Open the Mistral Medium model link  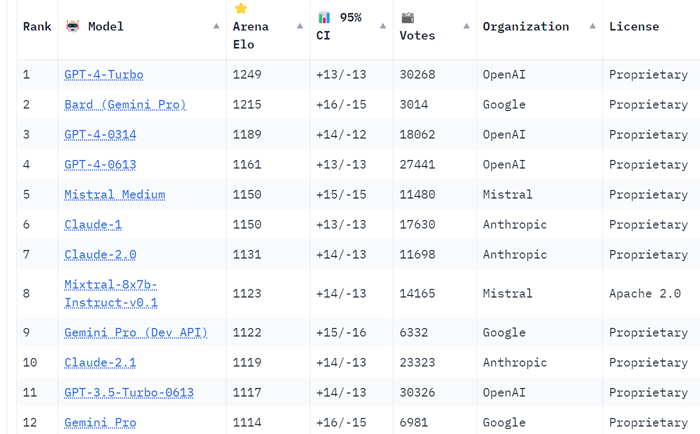(x=114, y=194)
